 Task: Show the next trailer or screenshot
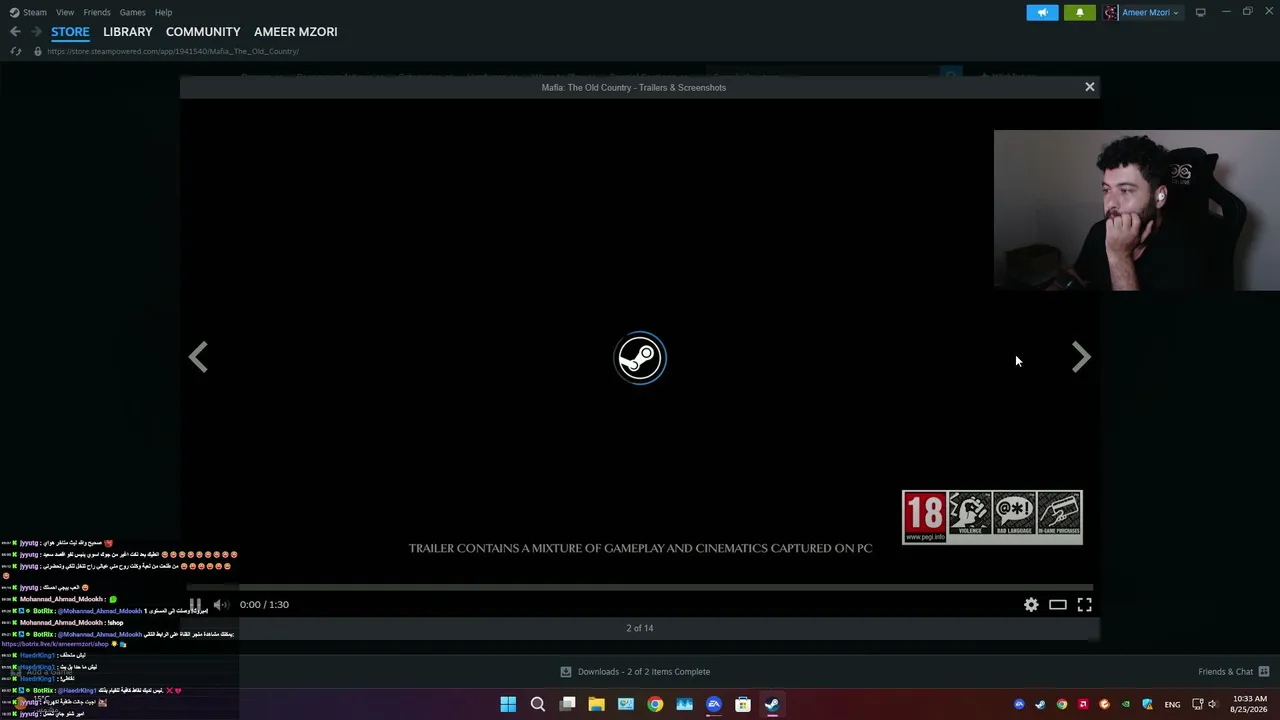click(1081, 357)
